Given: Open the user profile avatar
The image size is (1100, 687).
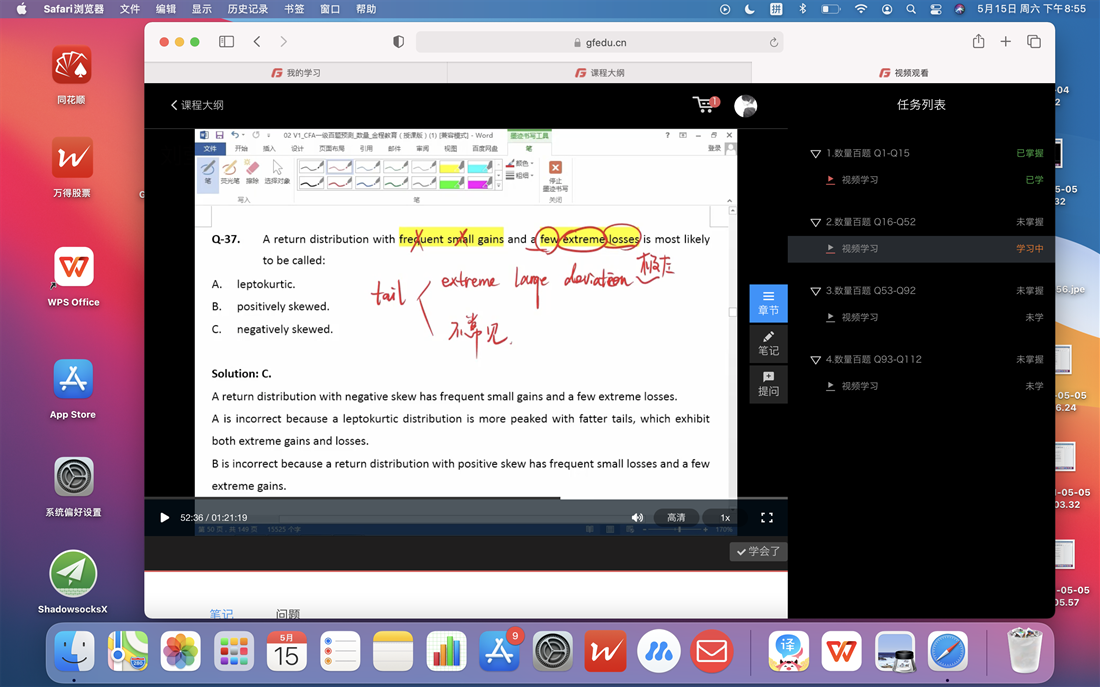Looking at the screenshot, I should click(746, 106).
